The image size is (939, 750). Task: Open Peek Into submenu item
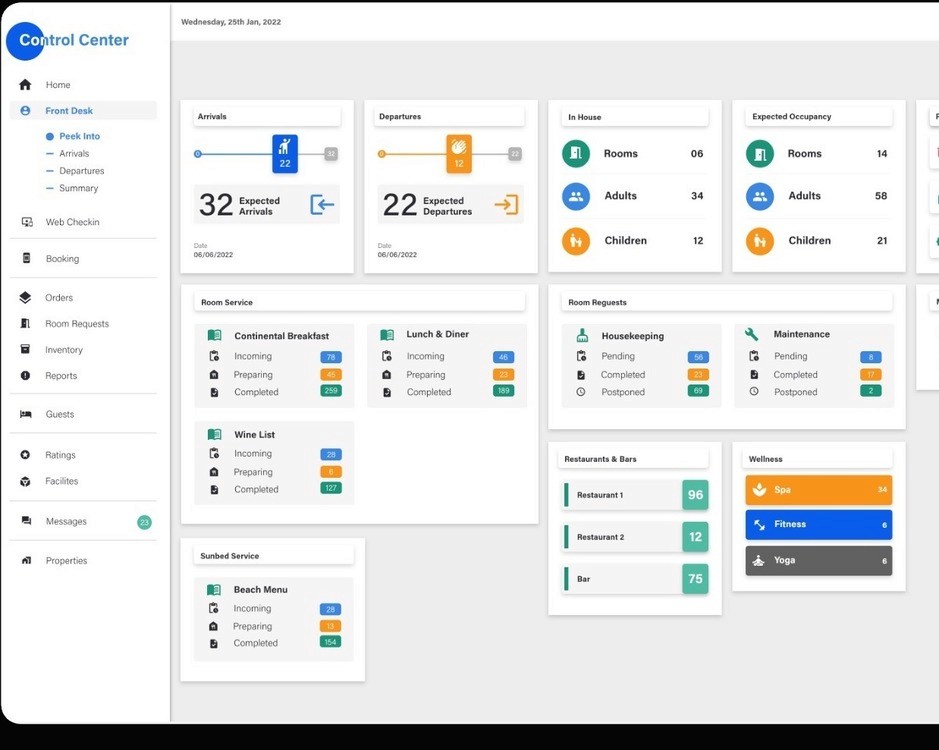pyautogui.click(x=79, y=137)
